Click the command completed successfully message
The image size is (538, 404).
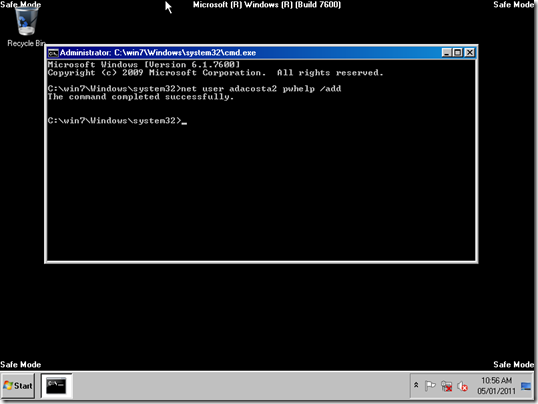click(141, 97)
